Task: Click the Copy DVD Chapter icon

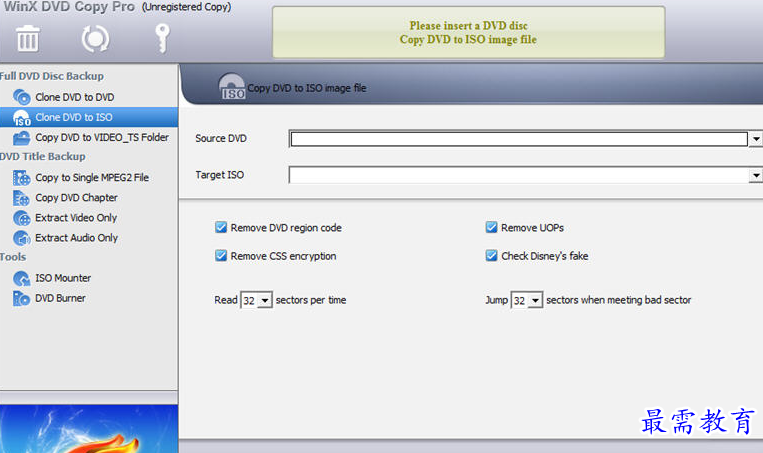Action: tap(21, 198)
